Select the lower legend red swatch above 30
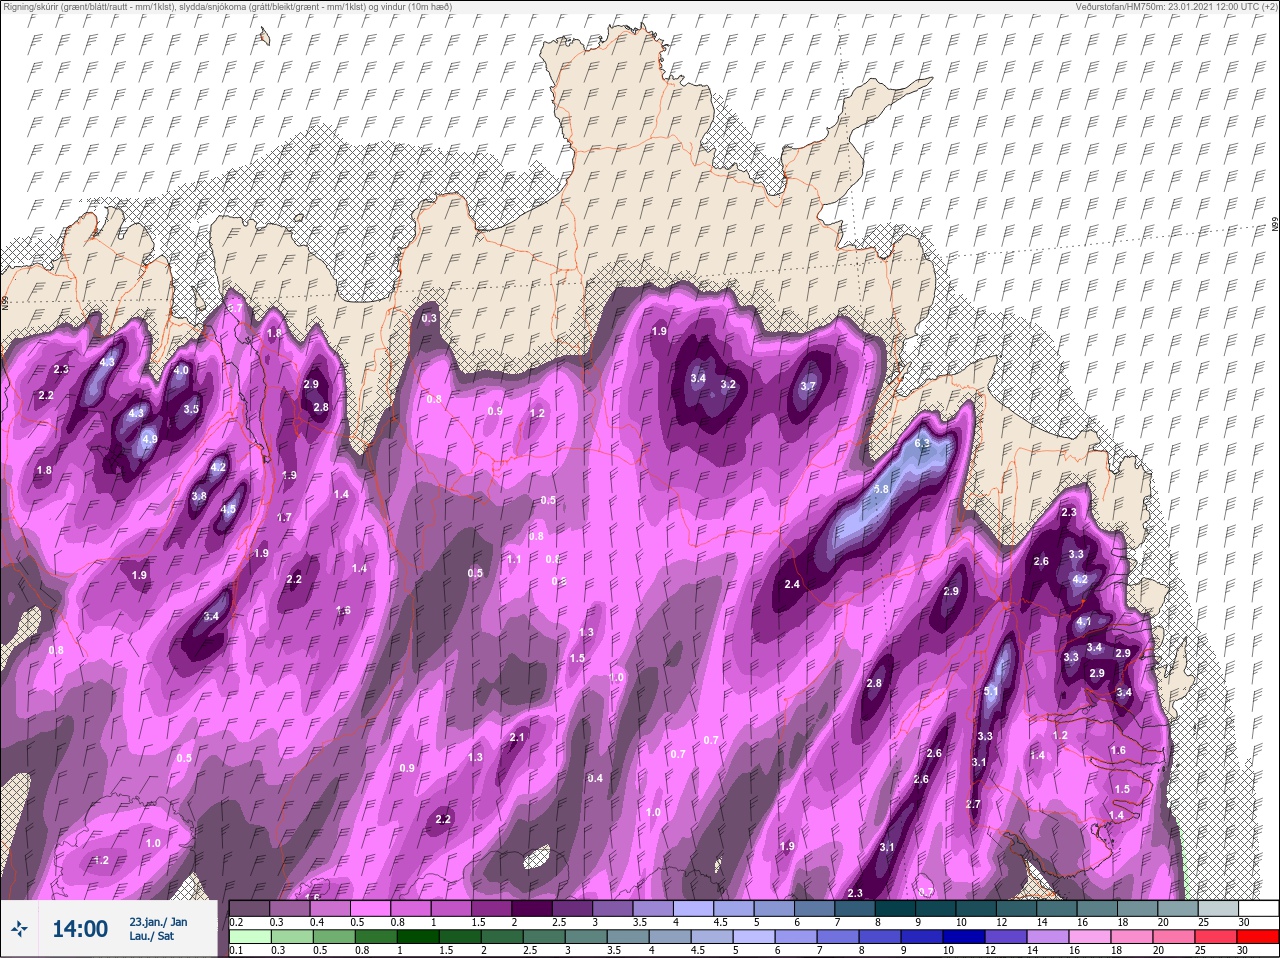The width and height of the screenshot is (1280, 958). click(x=1260, y=937)
